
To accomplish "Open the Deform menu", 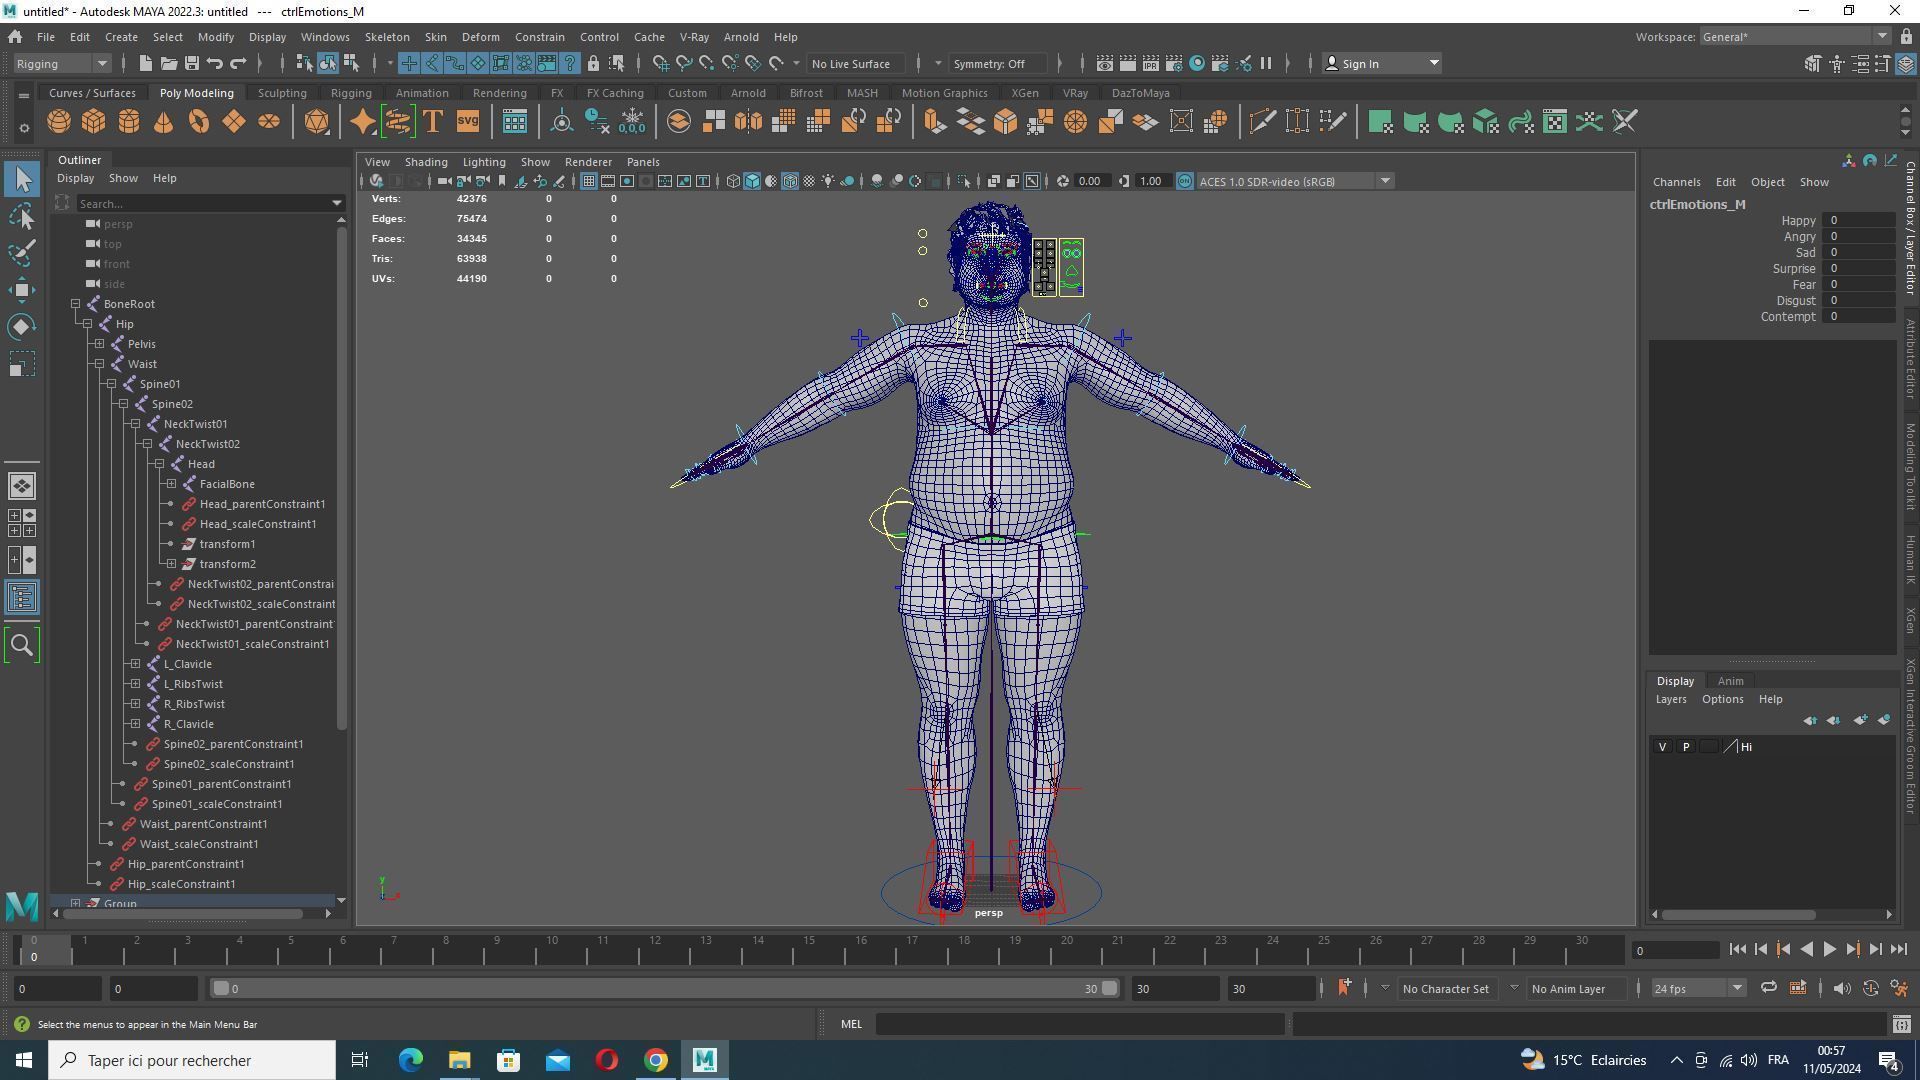I will pyautogui.click(x=480, y=37).
